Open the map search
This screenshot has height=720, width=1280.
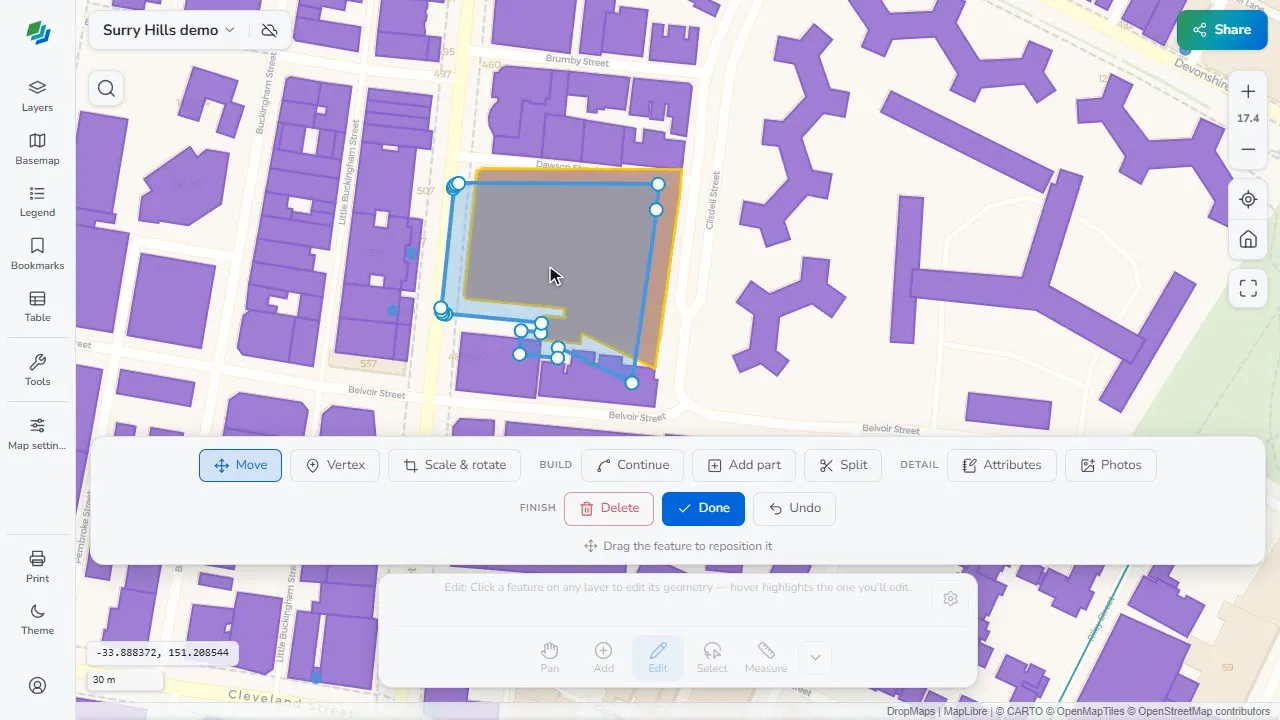click(x=106, y=89)
